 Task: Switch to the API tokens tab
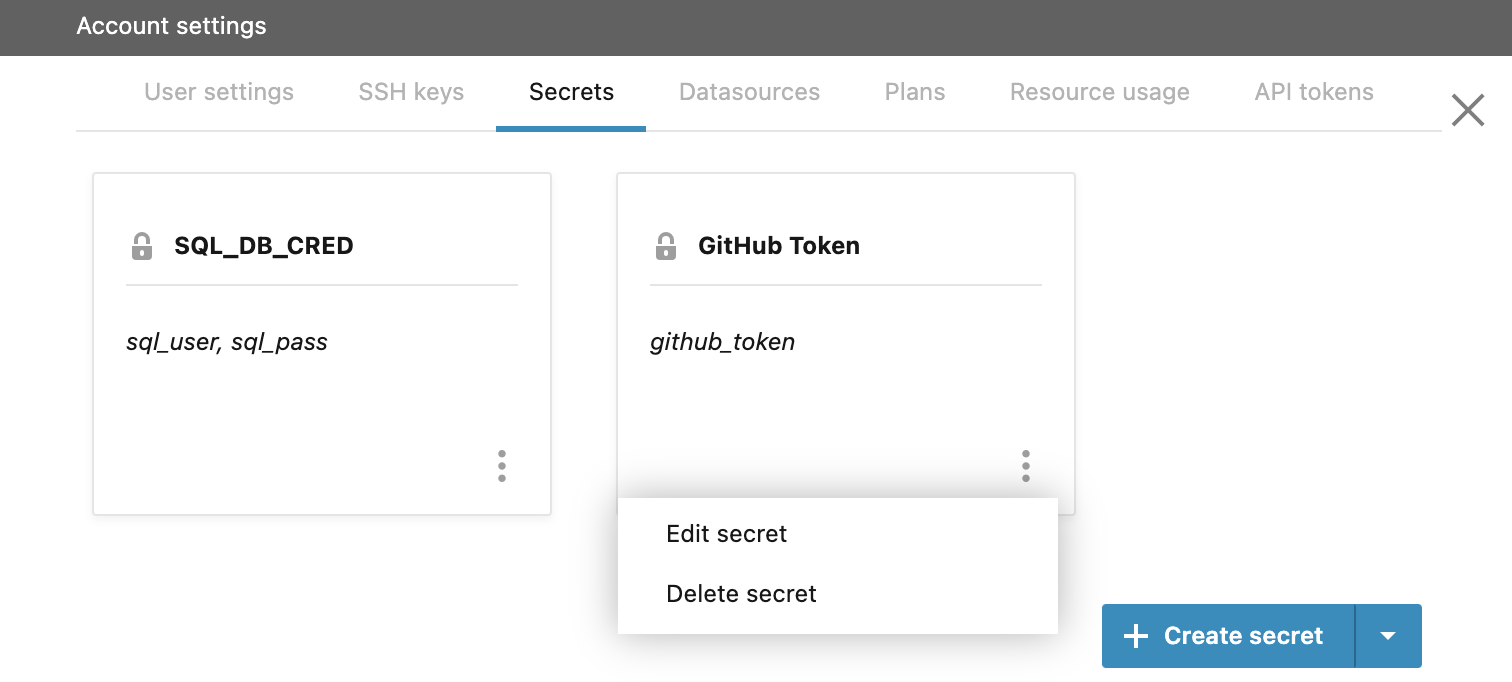pos(1314,91)
